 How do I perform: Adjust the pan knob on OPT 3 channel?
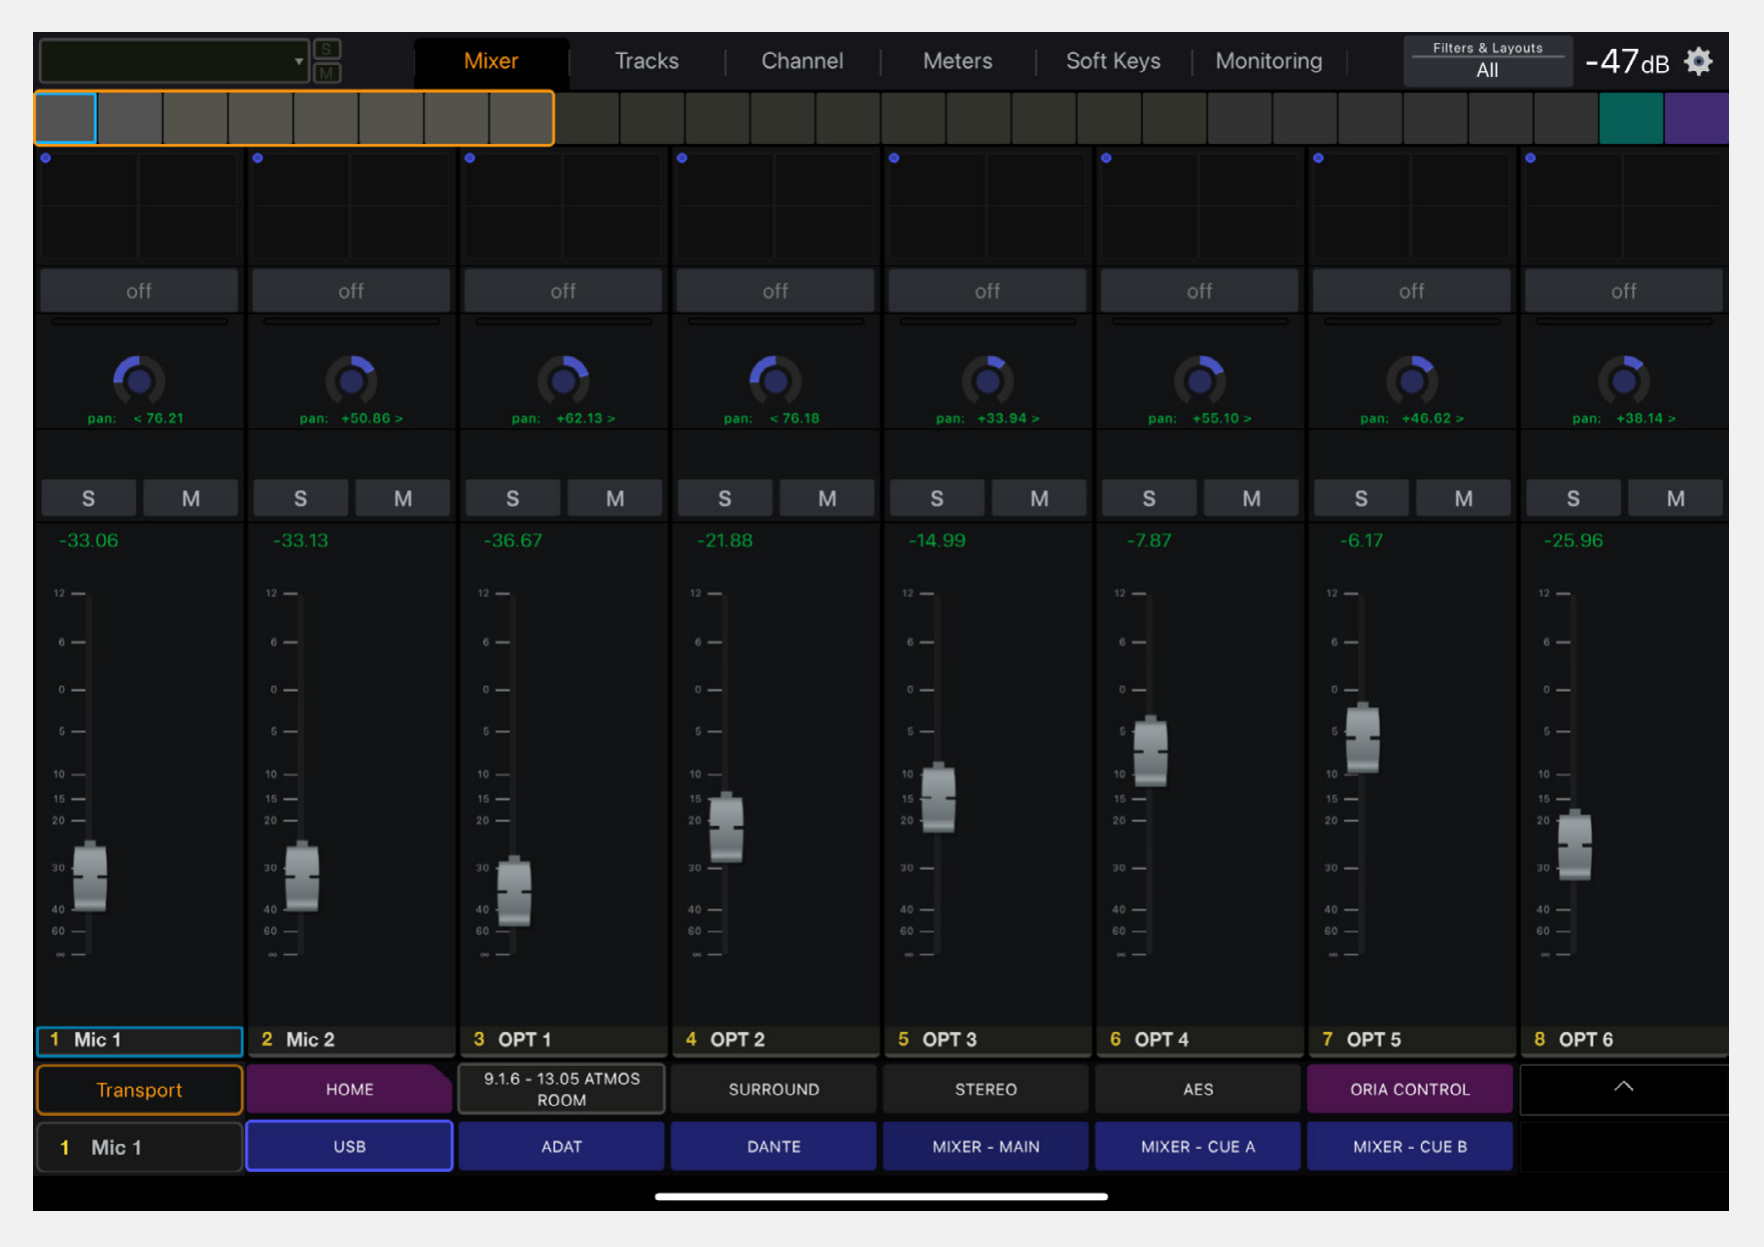click(987, 380)
